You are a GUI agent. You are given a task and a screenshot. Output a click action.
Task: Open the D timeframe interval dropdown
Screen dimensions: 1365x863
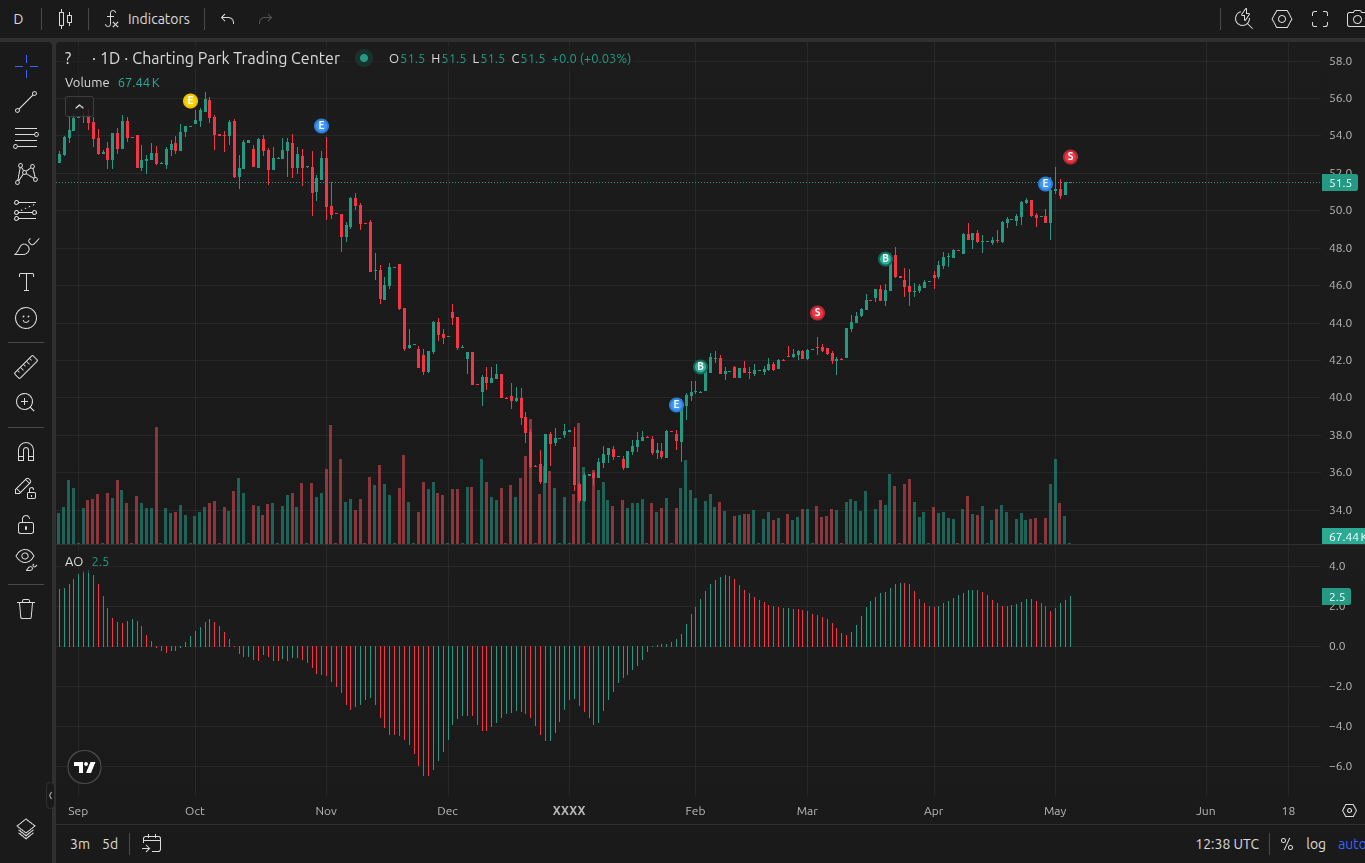click(x=18, y=19)
